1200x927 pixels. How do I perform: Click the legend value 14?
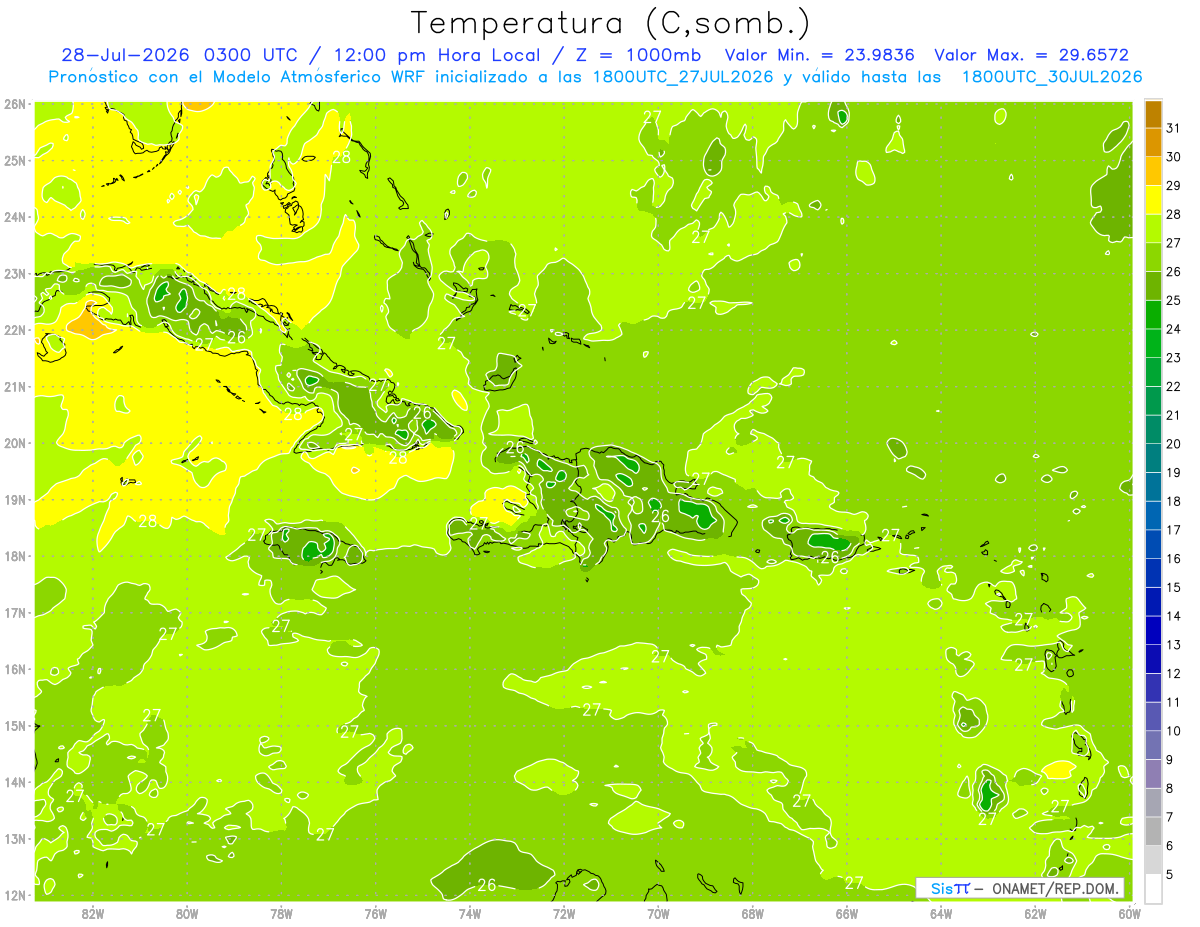1173,616
